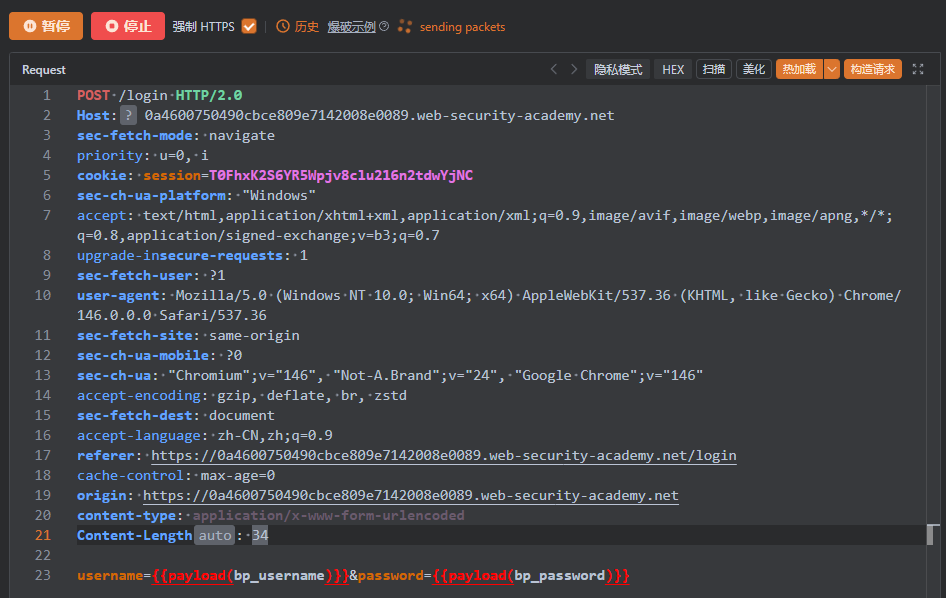Click the auto badge next to Content-Length
946x598 pixels.
point(214,535)
